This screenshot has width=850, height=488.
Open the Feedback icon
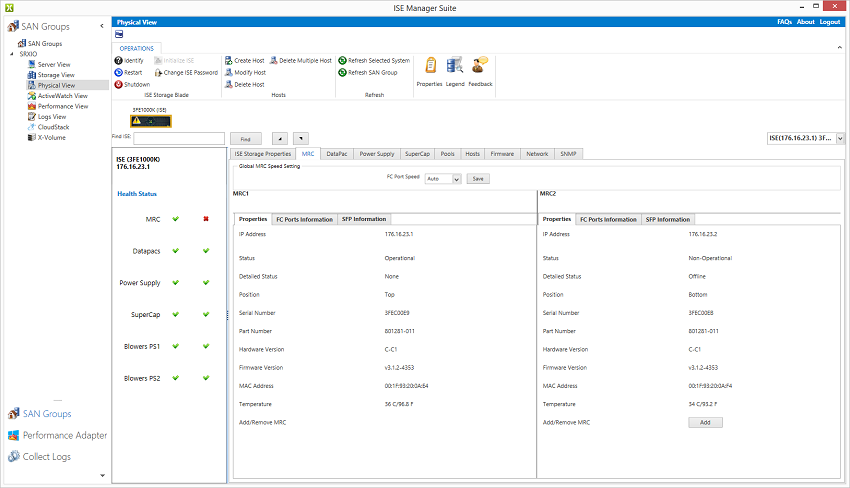click(480, 66)
